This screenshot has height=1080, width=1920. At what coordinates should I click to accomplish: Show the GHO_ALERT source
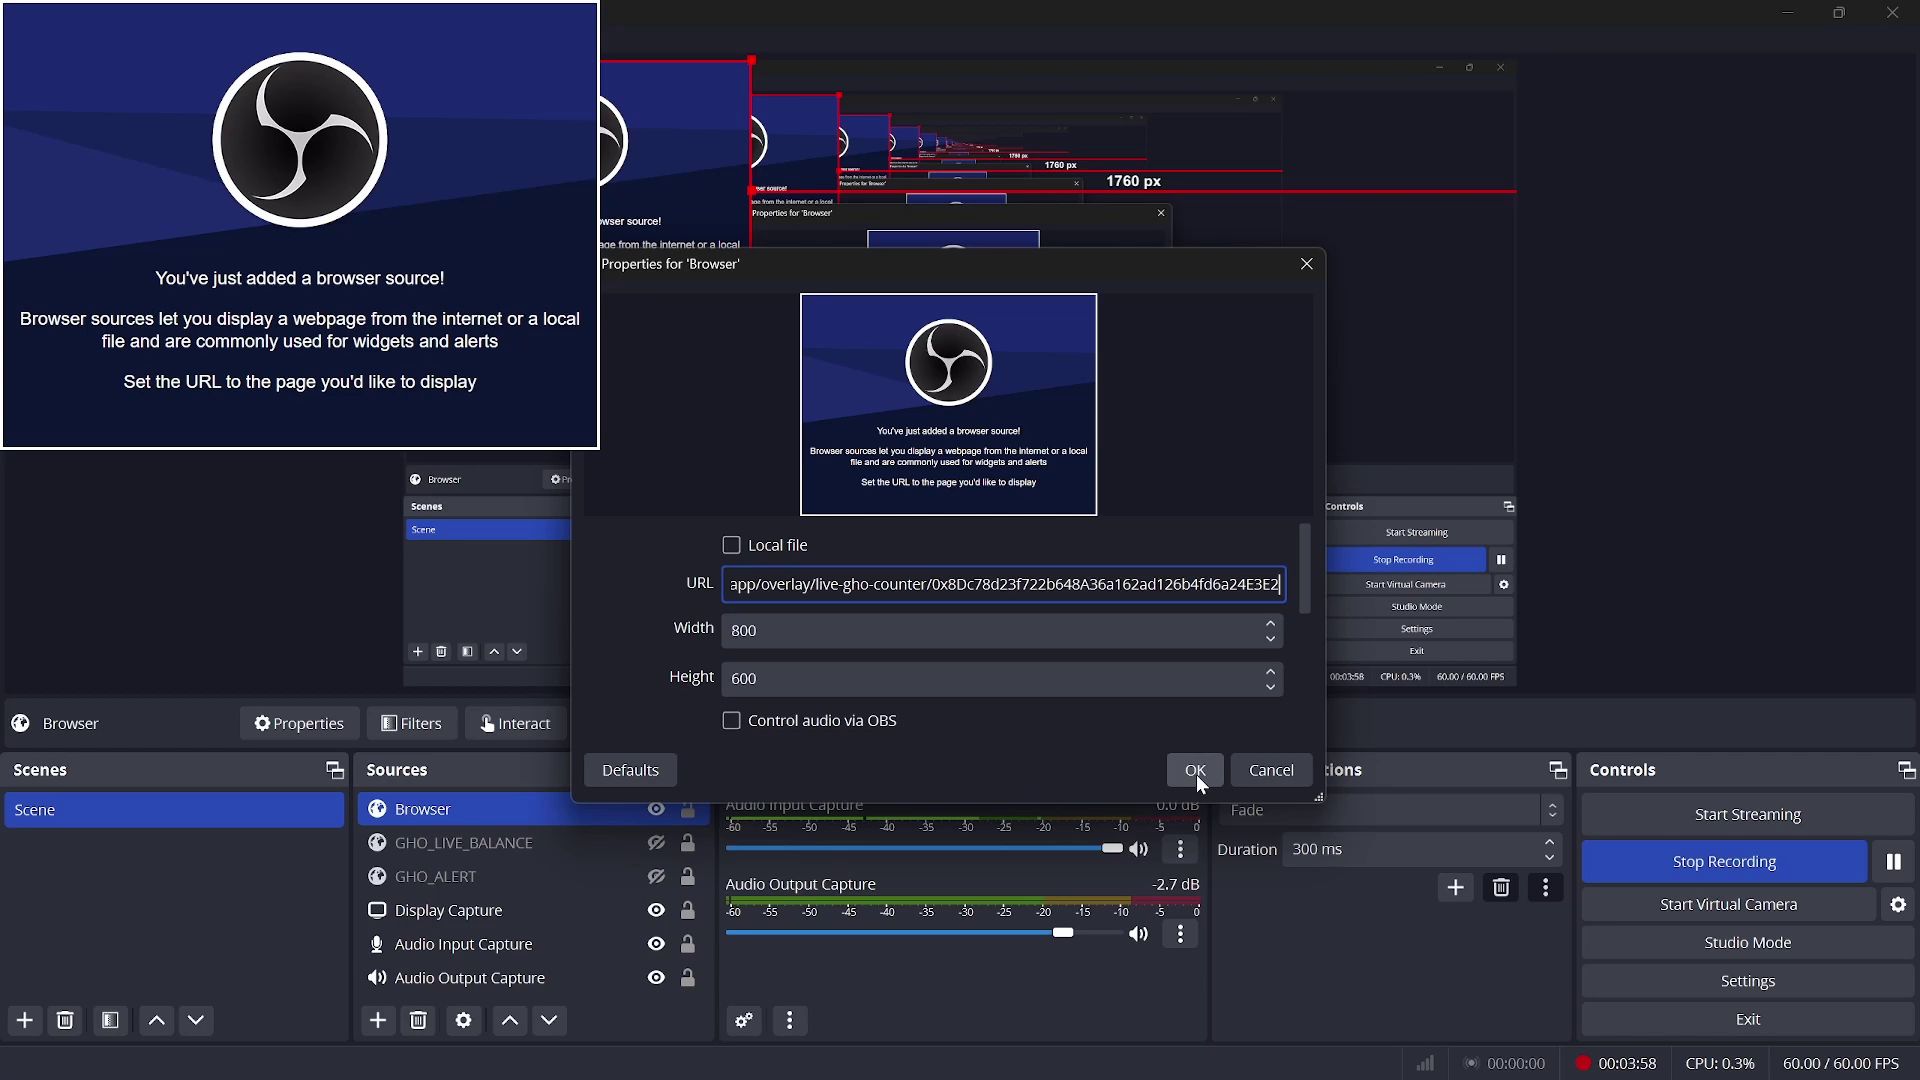coord(656,877)
